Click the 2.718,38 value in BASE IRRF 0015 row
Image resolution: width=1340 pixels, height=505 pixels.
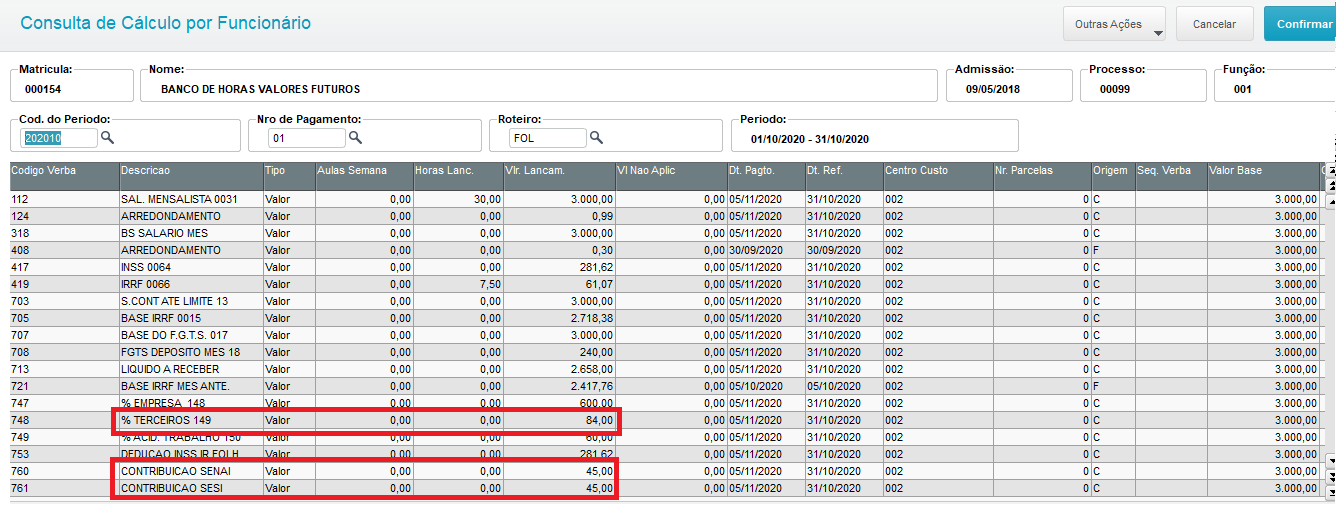point(558,318)
